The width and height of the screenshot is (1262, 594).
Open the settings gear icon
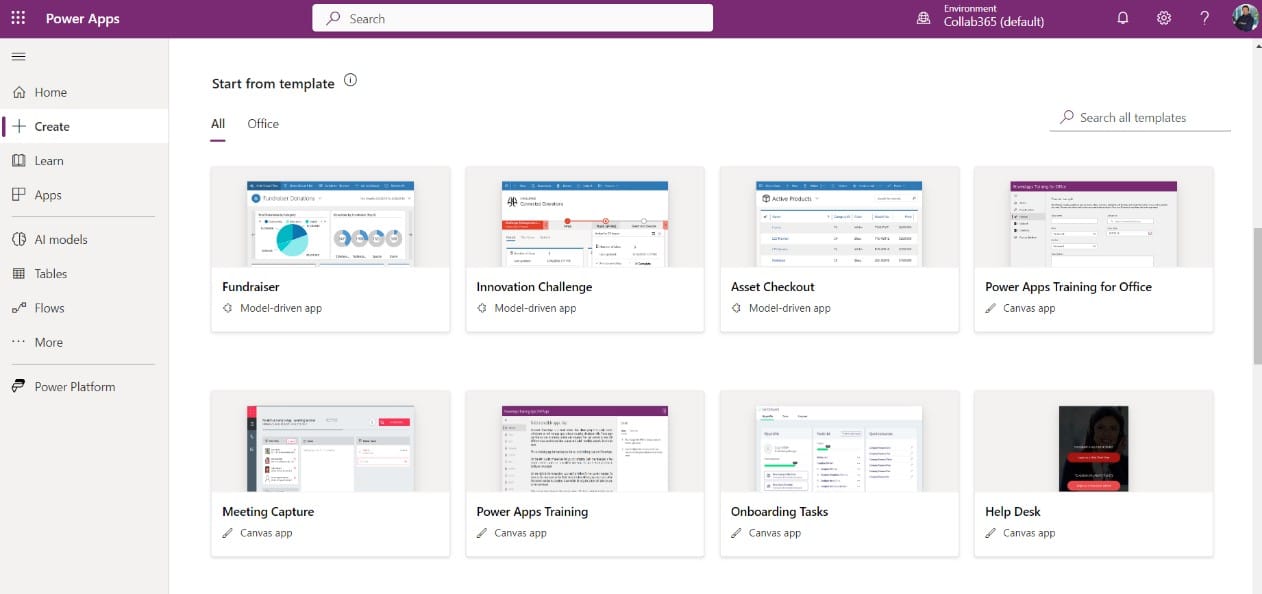1164,19
